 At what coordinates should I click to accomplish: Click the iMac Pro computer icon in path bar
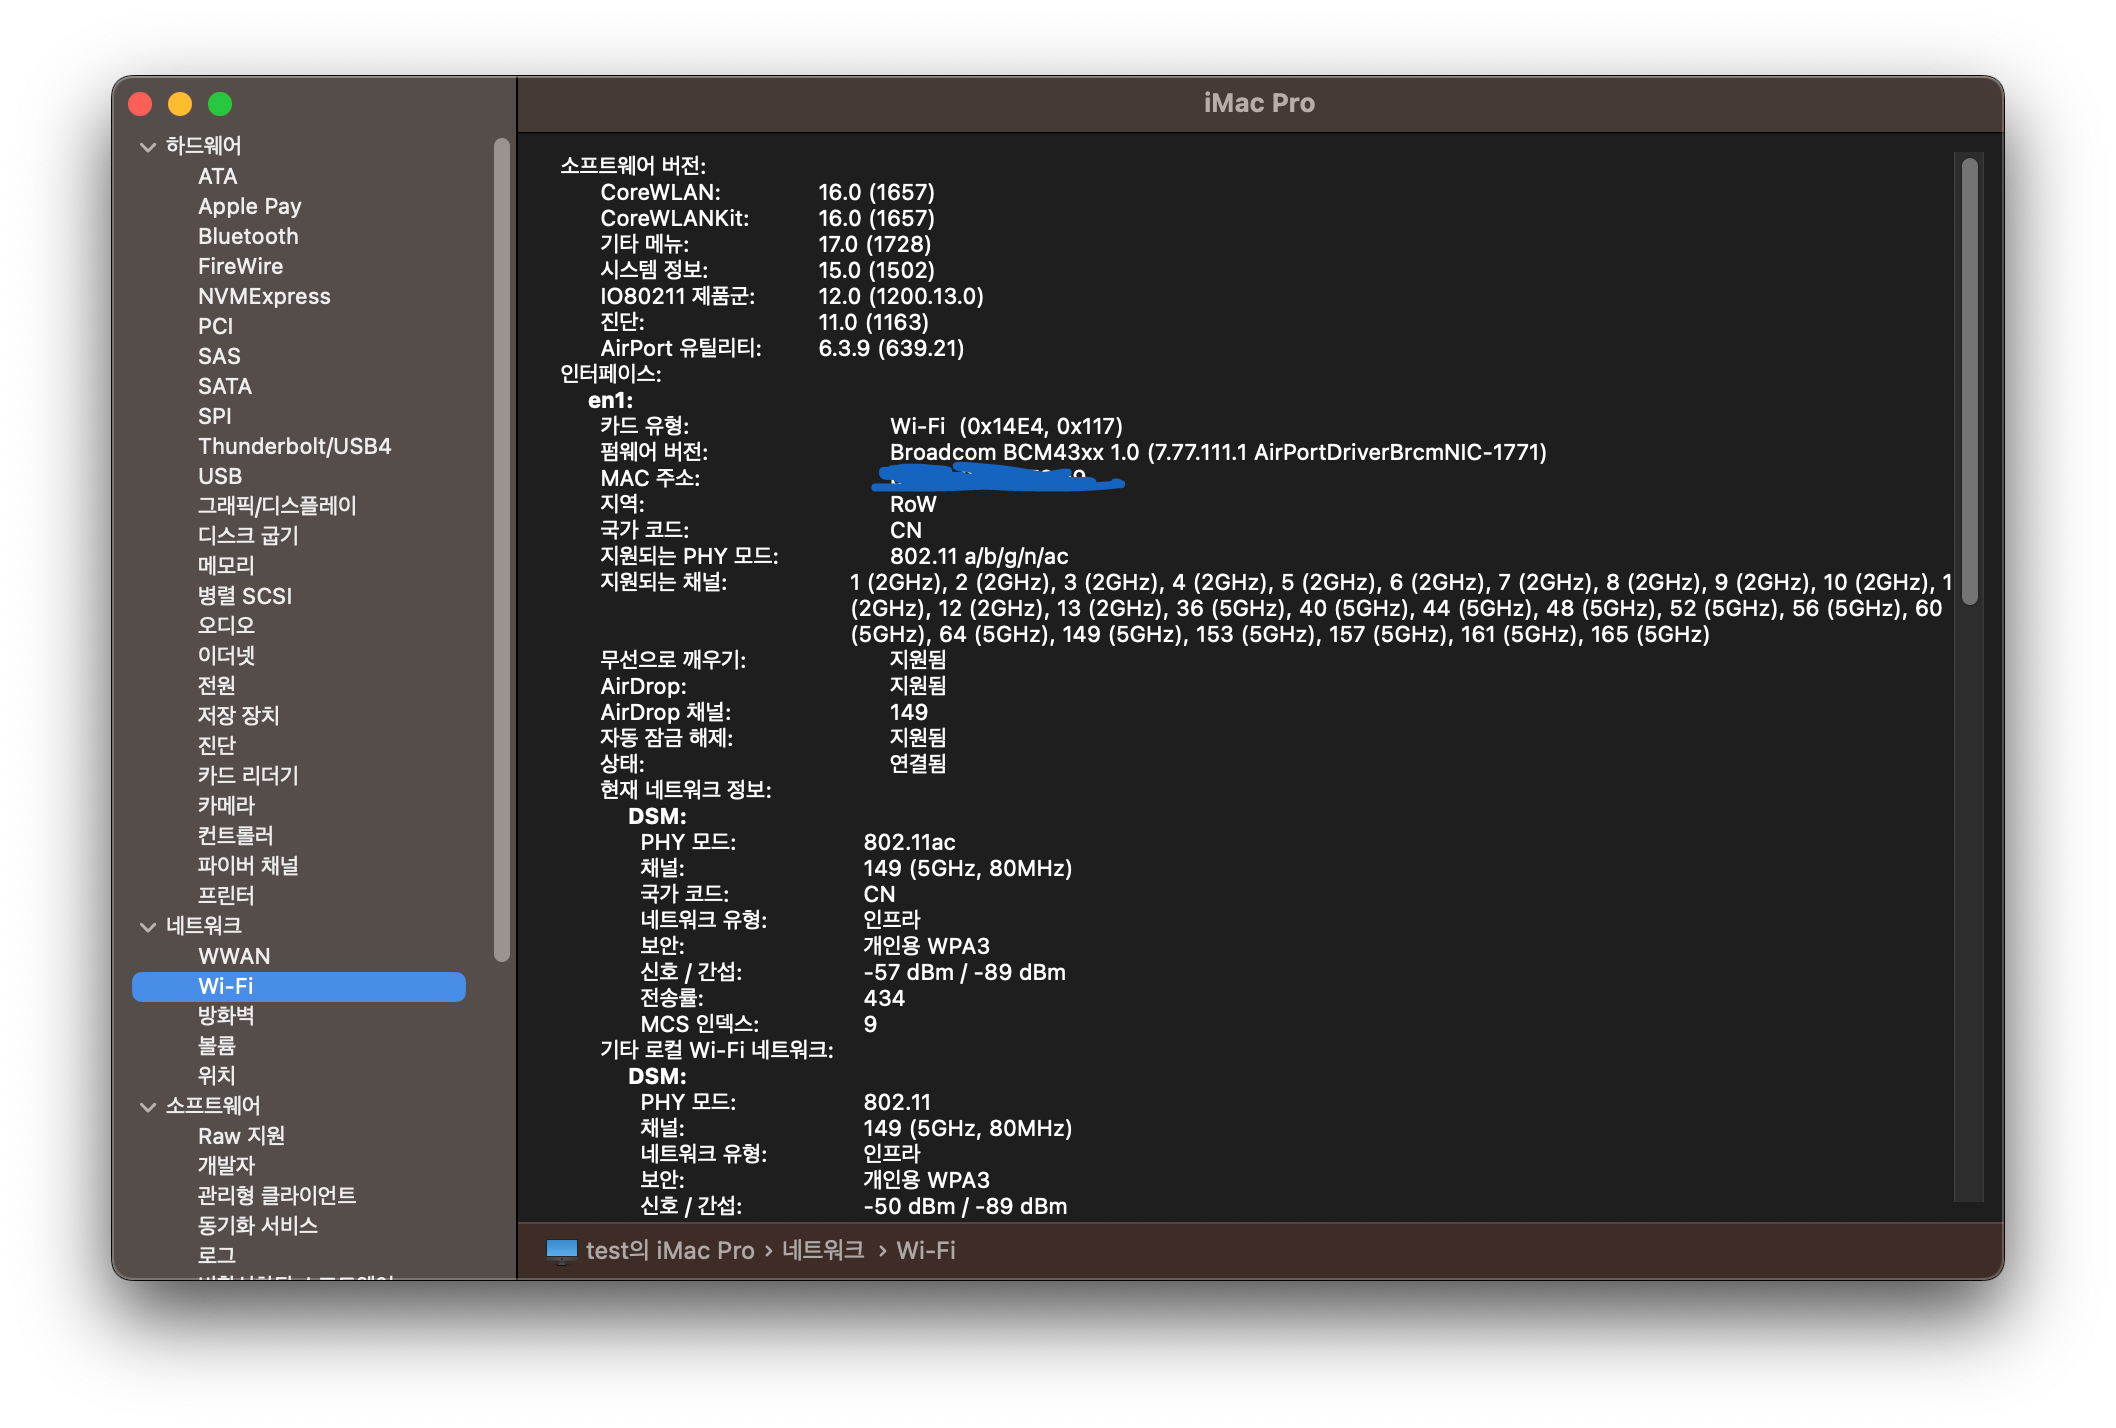[562, 1251]
